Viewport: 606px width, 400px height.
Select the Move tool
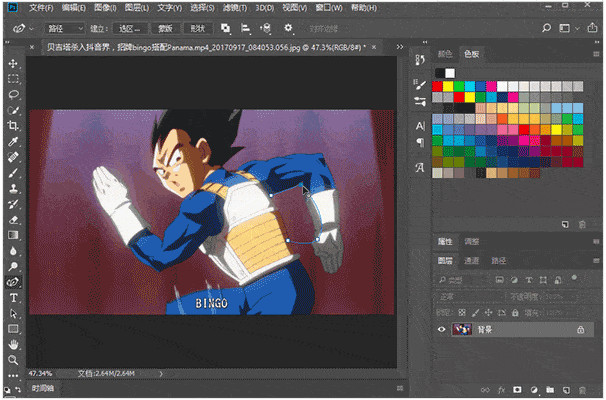click(13, 62)
